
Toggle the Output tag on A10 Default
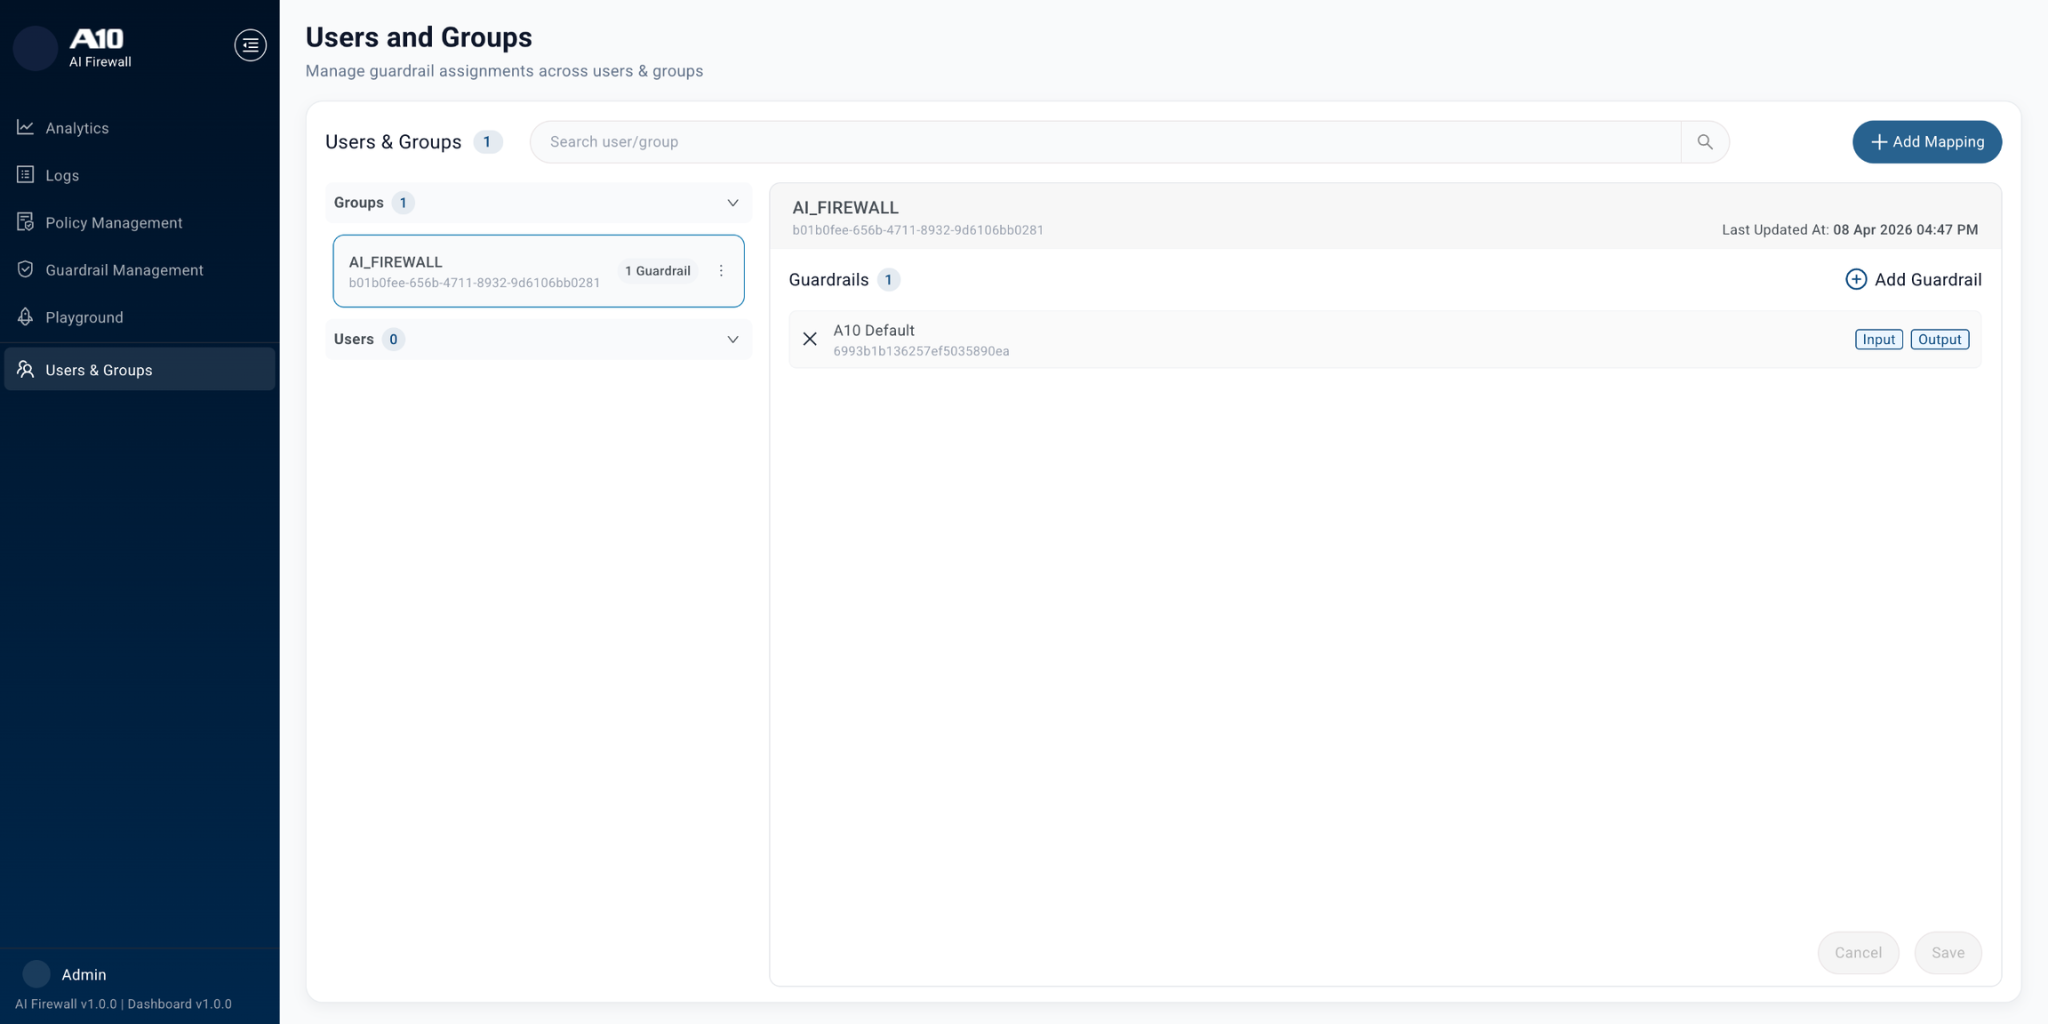coord(1939,340)
